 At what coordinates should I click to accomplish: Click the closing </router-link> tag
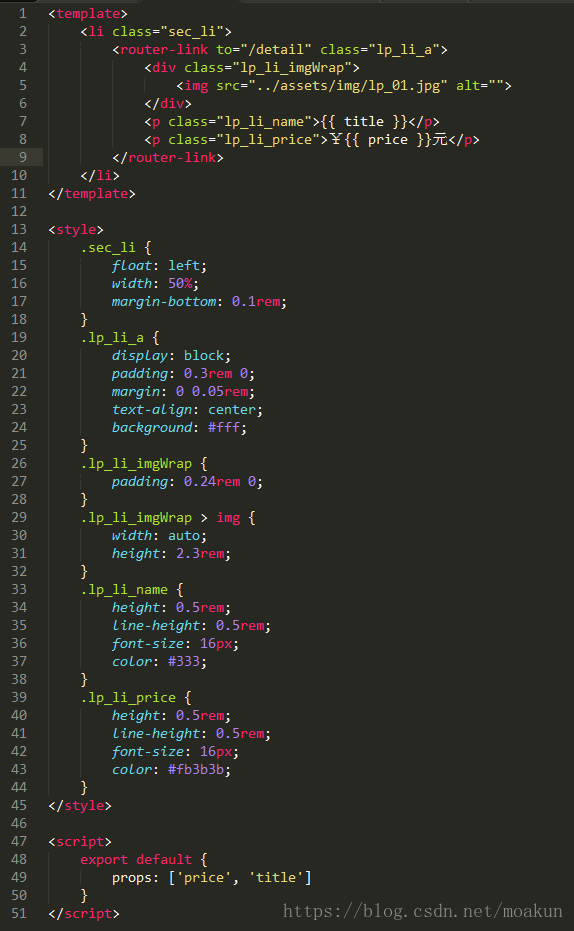coord(168,157)
